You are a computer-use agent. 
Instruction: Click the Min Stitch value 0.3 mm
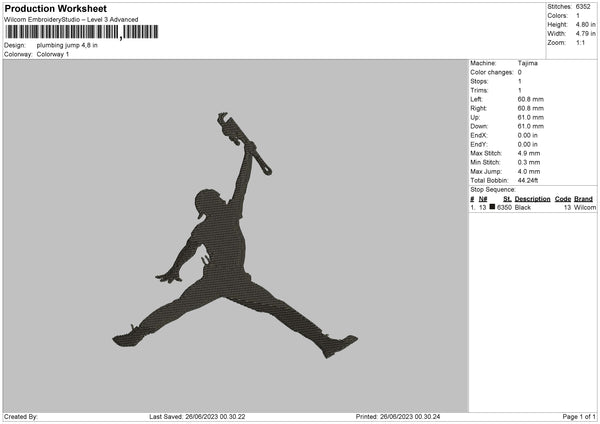coord(528,163)
